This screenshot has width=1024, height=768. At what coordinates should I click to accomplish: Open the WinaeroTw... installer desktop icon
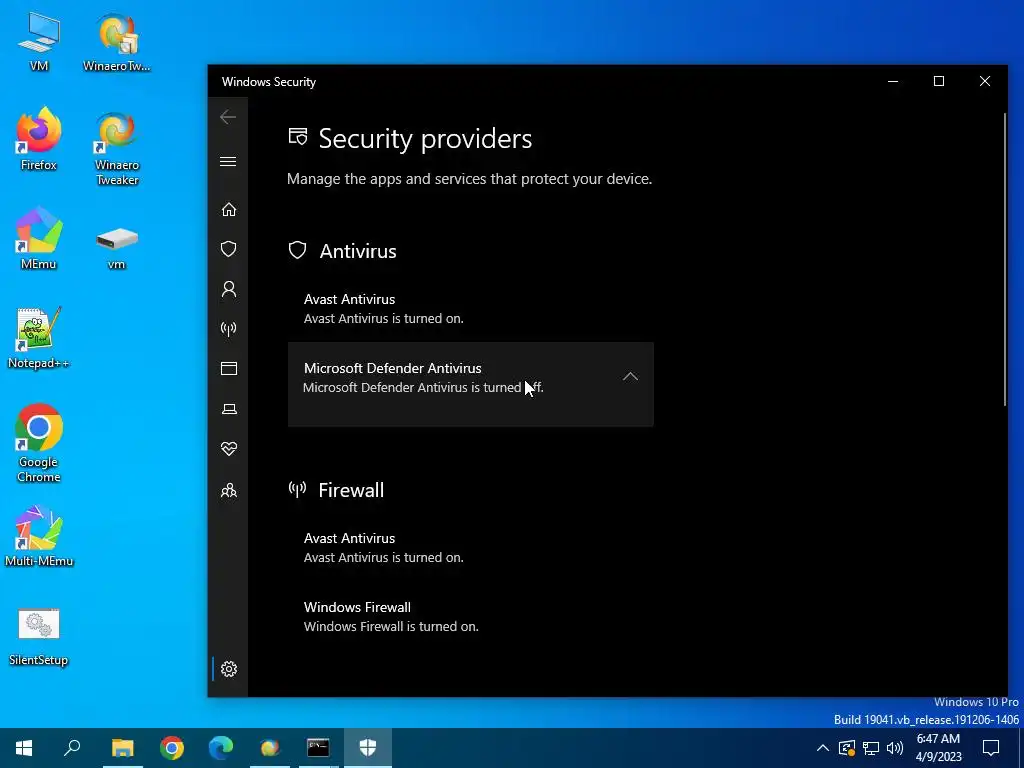click(117, 42)
